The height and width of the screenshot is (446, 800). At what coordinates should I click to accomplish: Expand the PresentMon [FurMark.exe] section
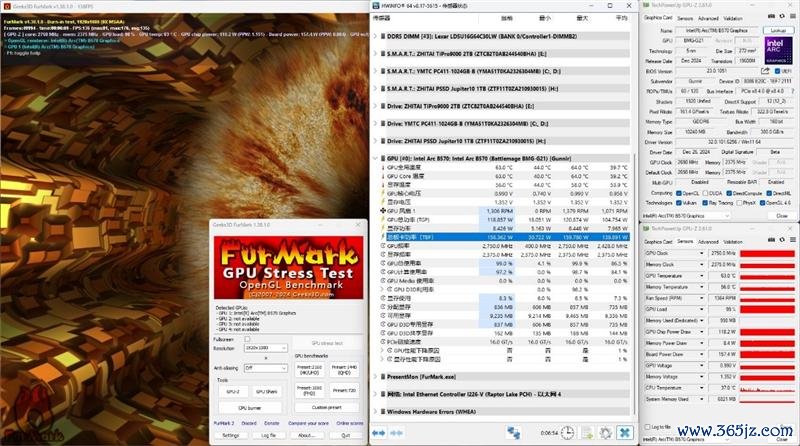[376, 377]
